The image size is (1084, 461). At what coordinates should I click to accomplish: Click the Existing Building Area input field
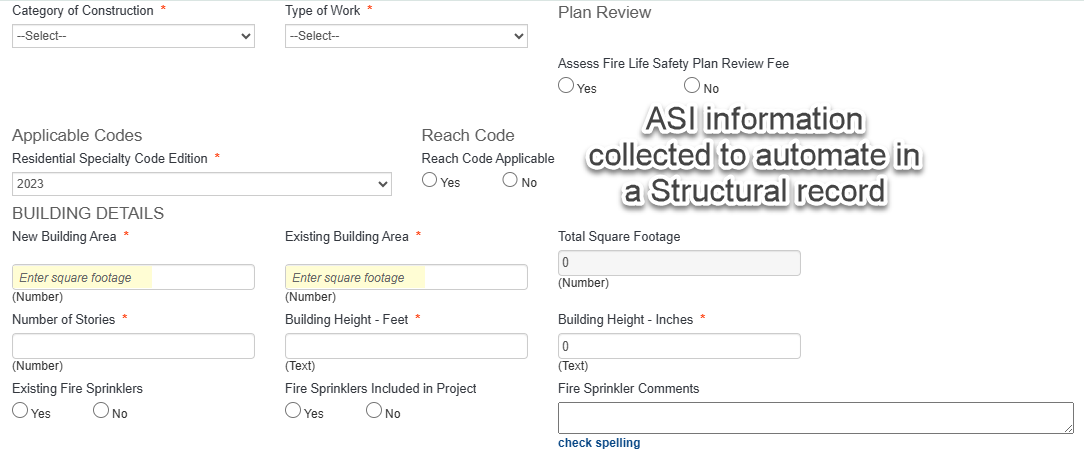405,277
